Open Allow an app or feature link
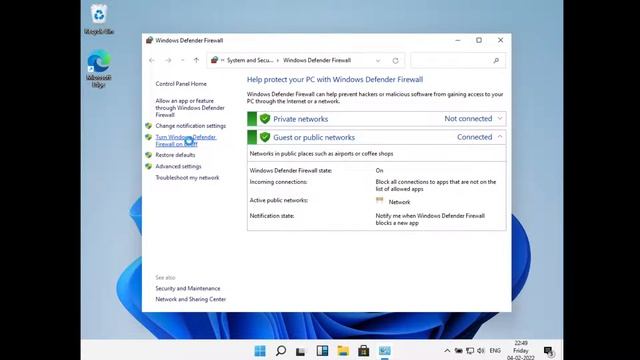Image resolution: width=640 pixels, height=360 pixels. 190,108
